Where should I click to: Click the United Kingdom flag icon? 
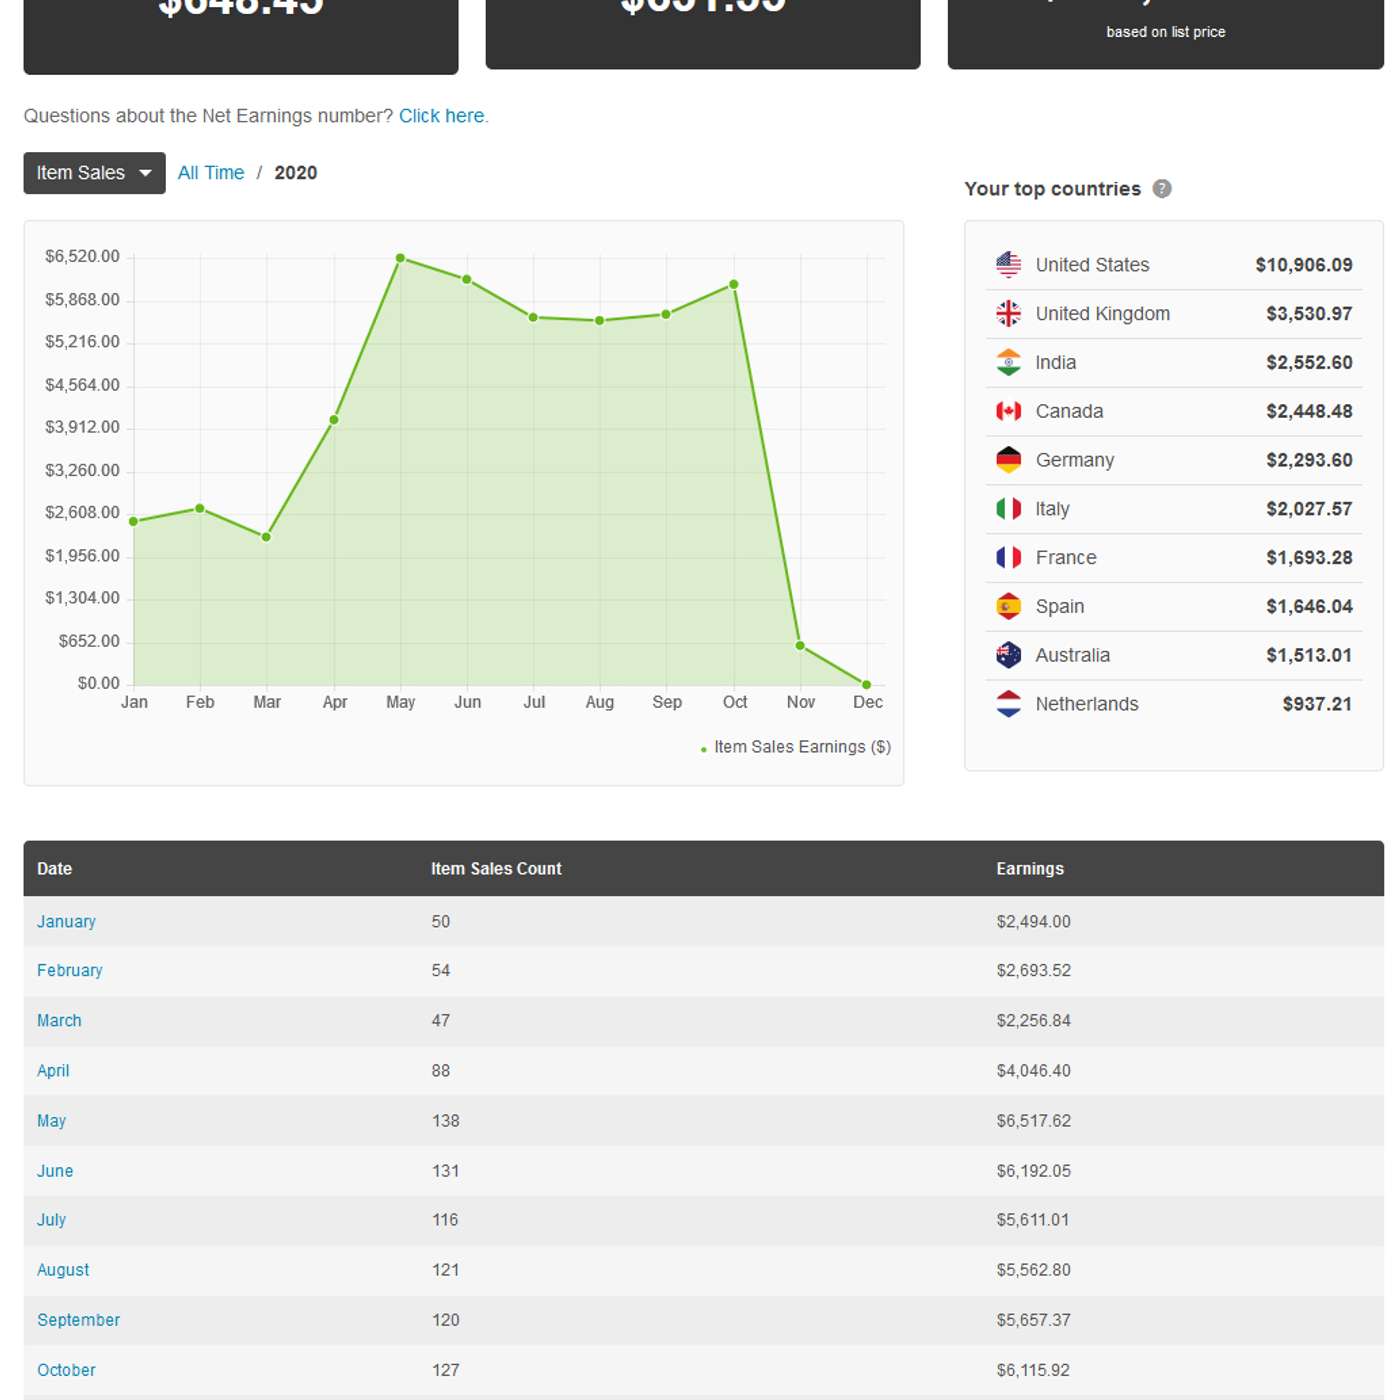(1008, 314)
